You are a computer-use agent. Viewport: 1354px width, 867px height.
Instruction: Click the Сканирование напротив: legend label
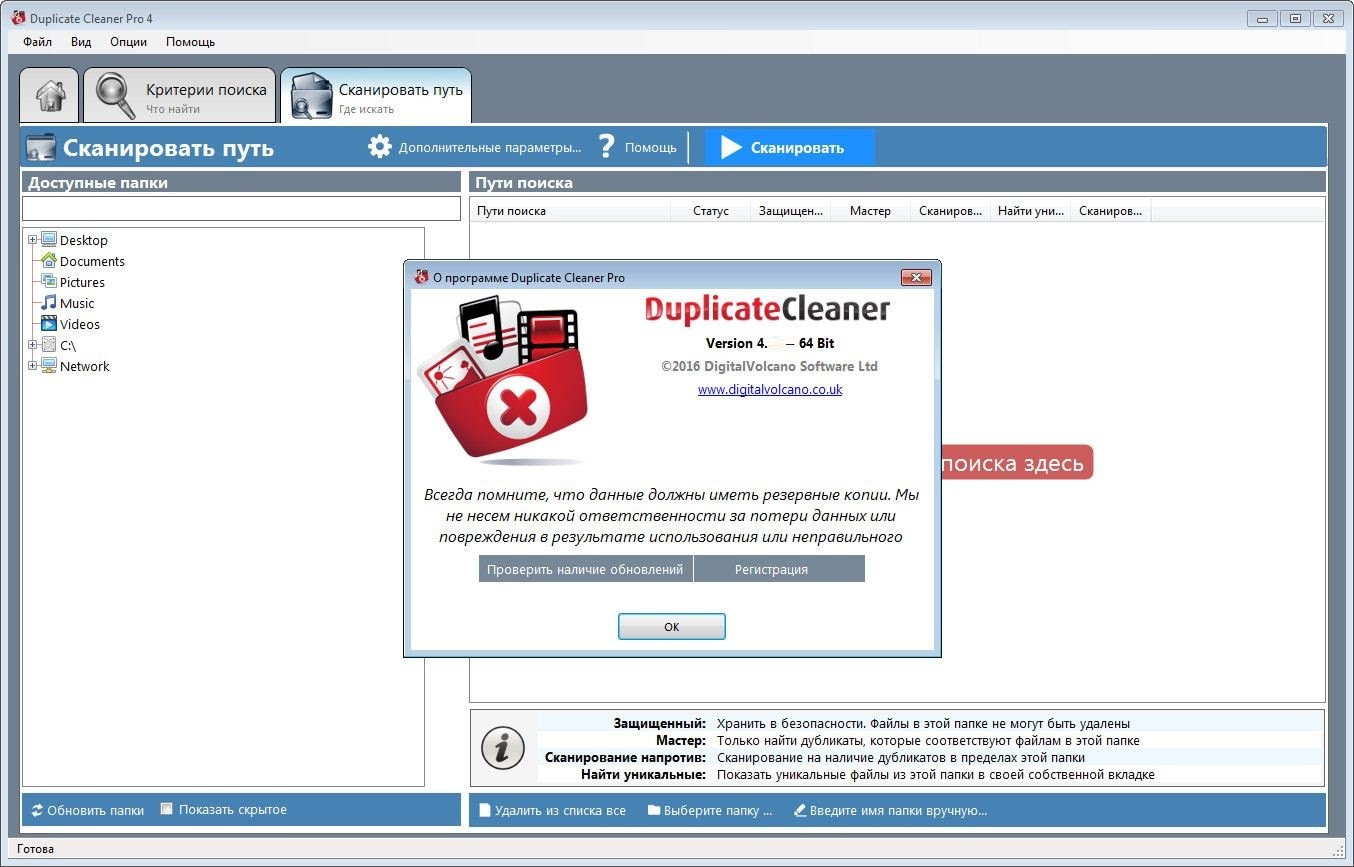625,757
